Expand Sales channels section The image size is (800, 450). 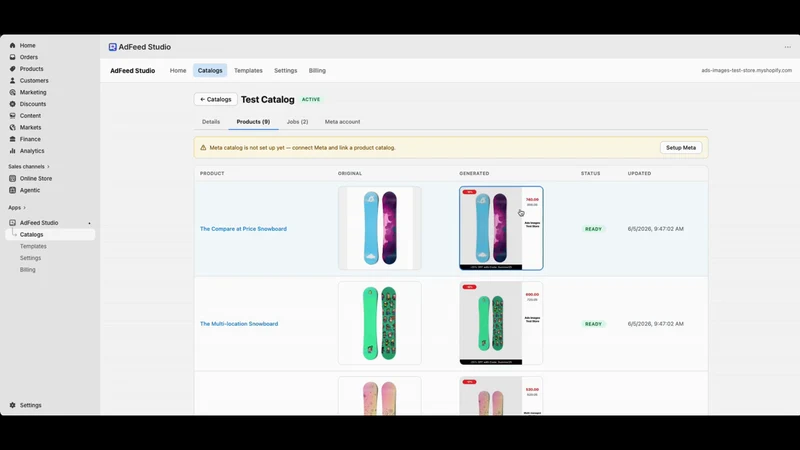pos(29,166)
